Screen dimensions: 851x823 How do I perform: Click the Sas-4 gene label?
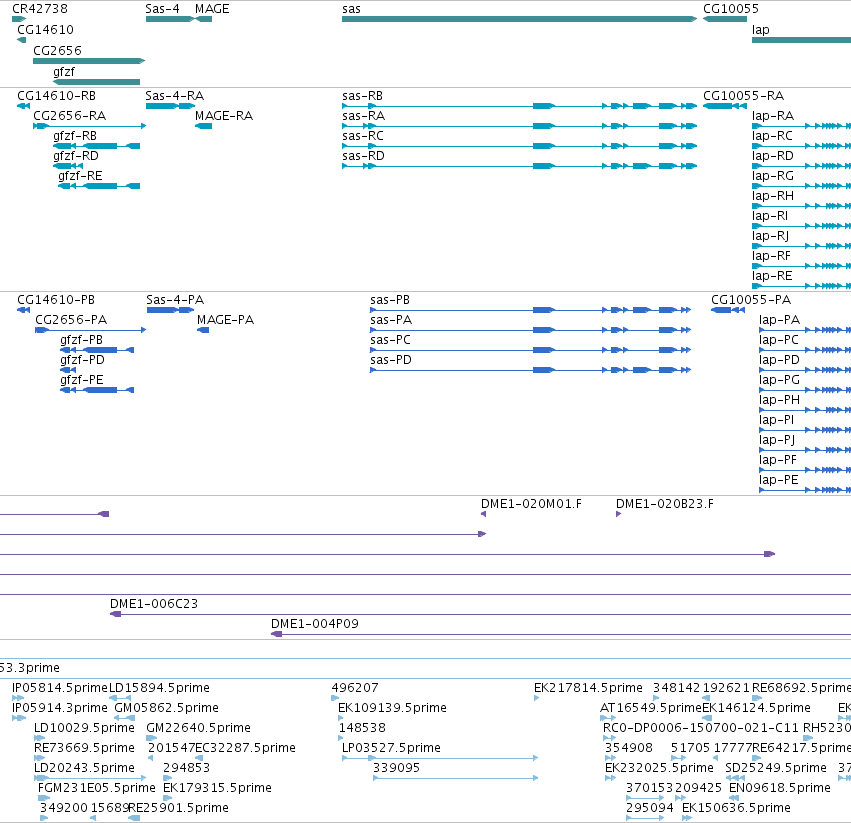pyautogui.click(x=162, y=9)
